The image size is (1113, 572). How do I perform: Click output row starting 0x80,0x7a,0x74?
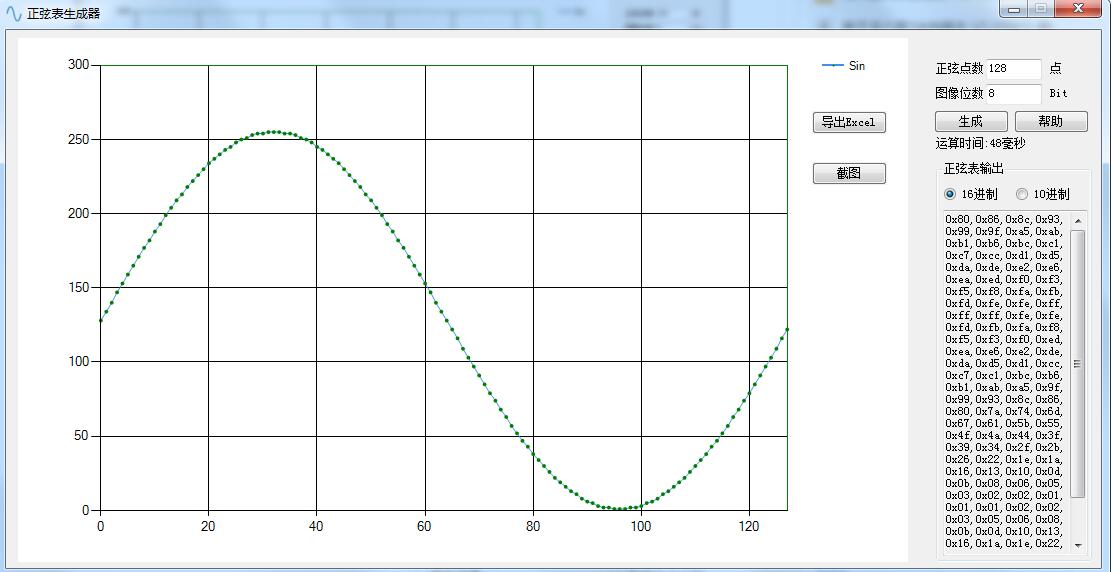pos(1004,411)
